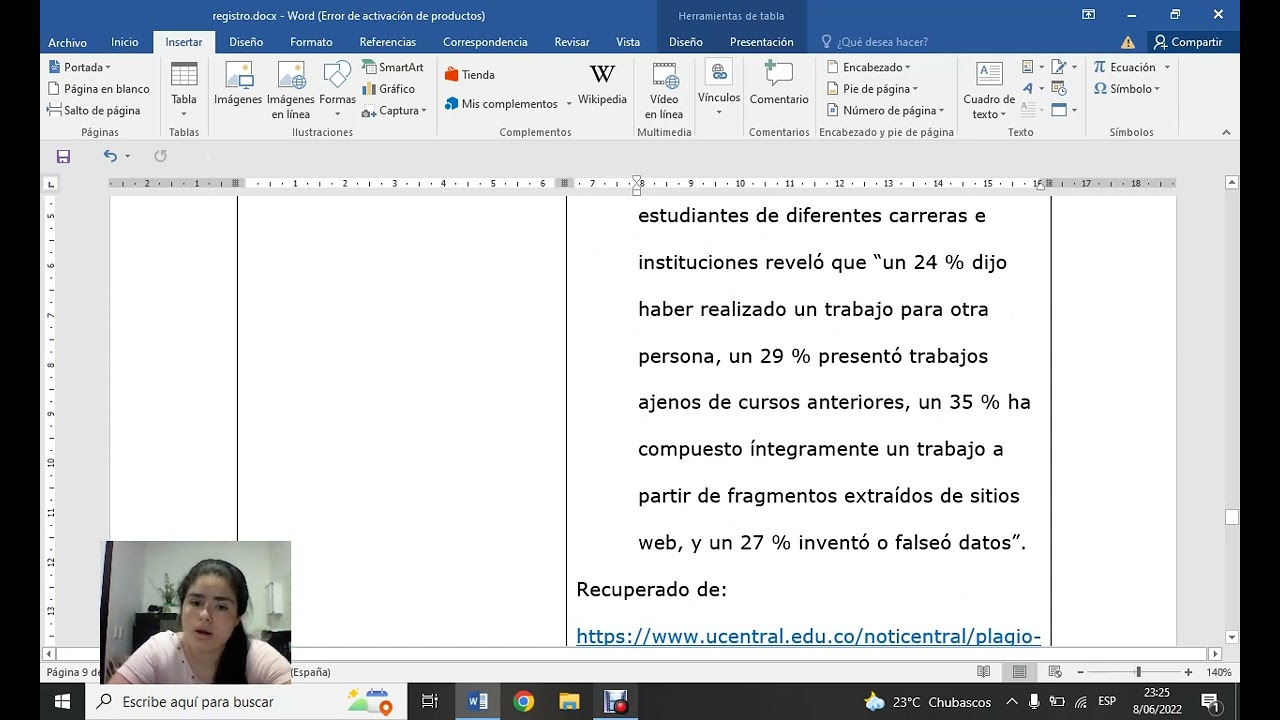Image resolution: width=1280 pixels, height=720 pixels.
Task: Collapse the ribbon with the arrow
Action: click(x=1226, y=132)
